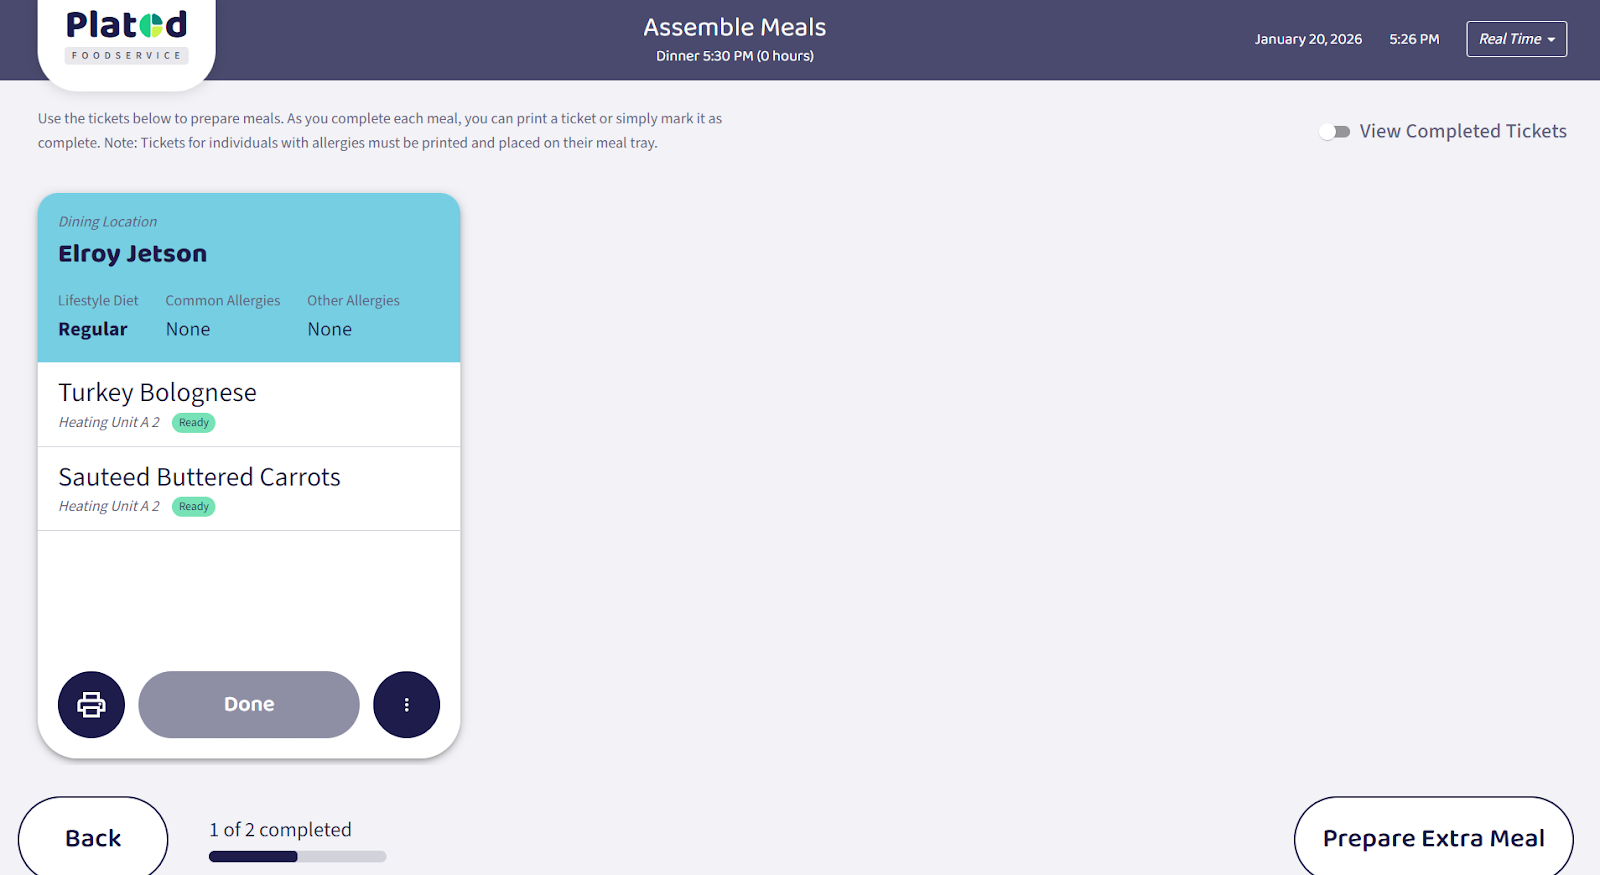
Task: Click the Regular lifestyle diet value
Action: (x=93, y=329)
